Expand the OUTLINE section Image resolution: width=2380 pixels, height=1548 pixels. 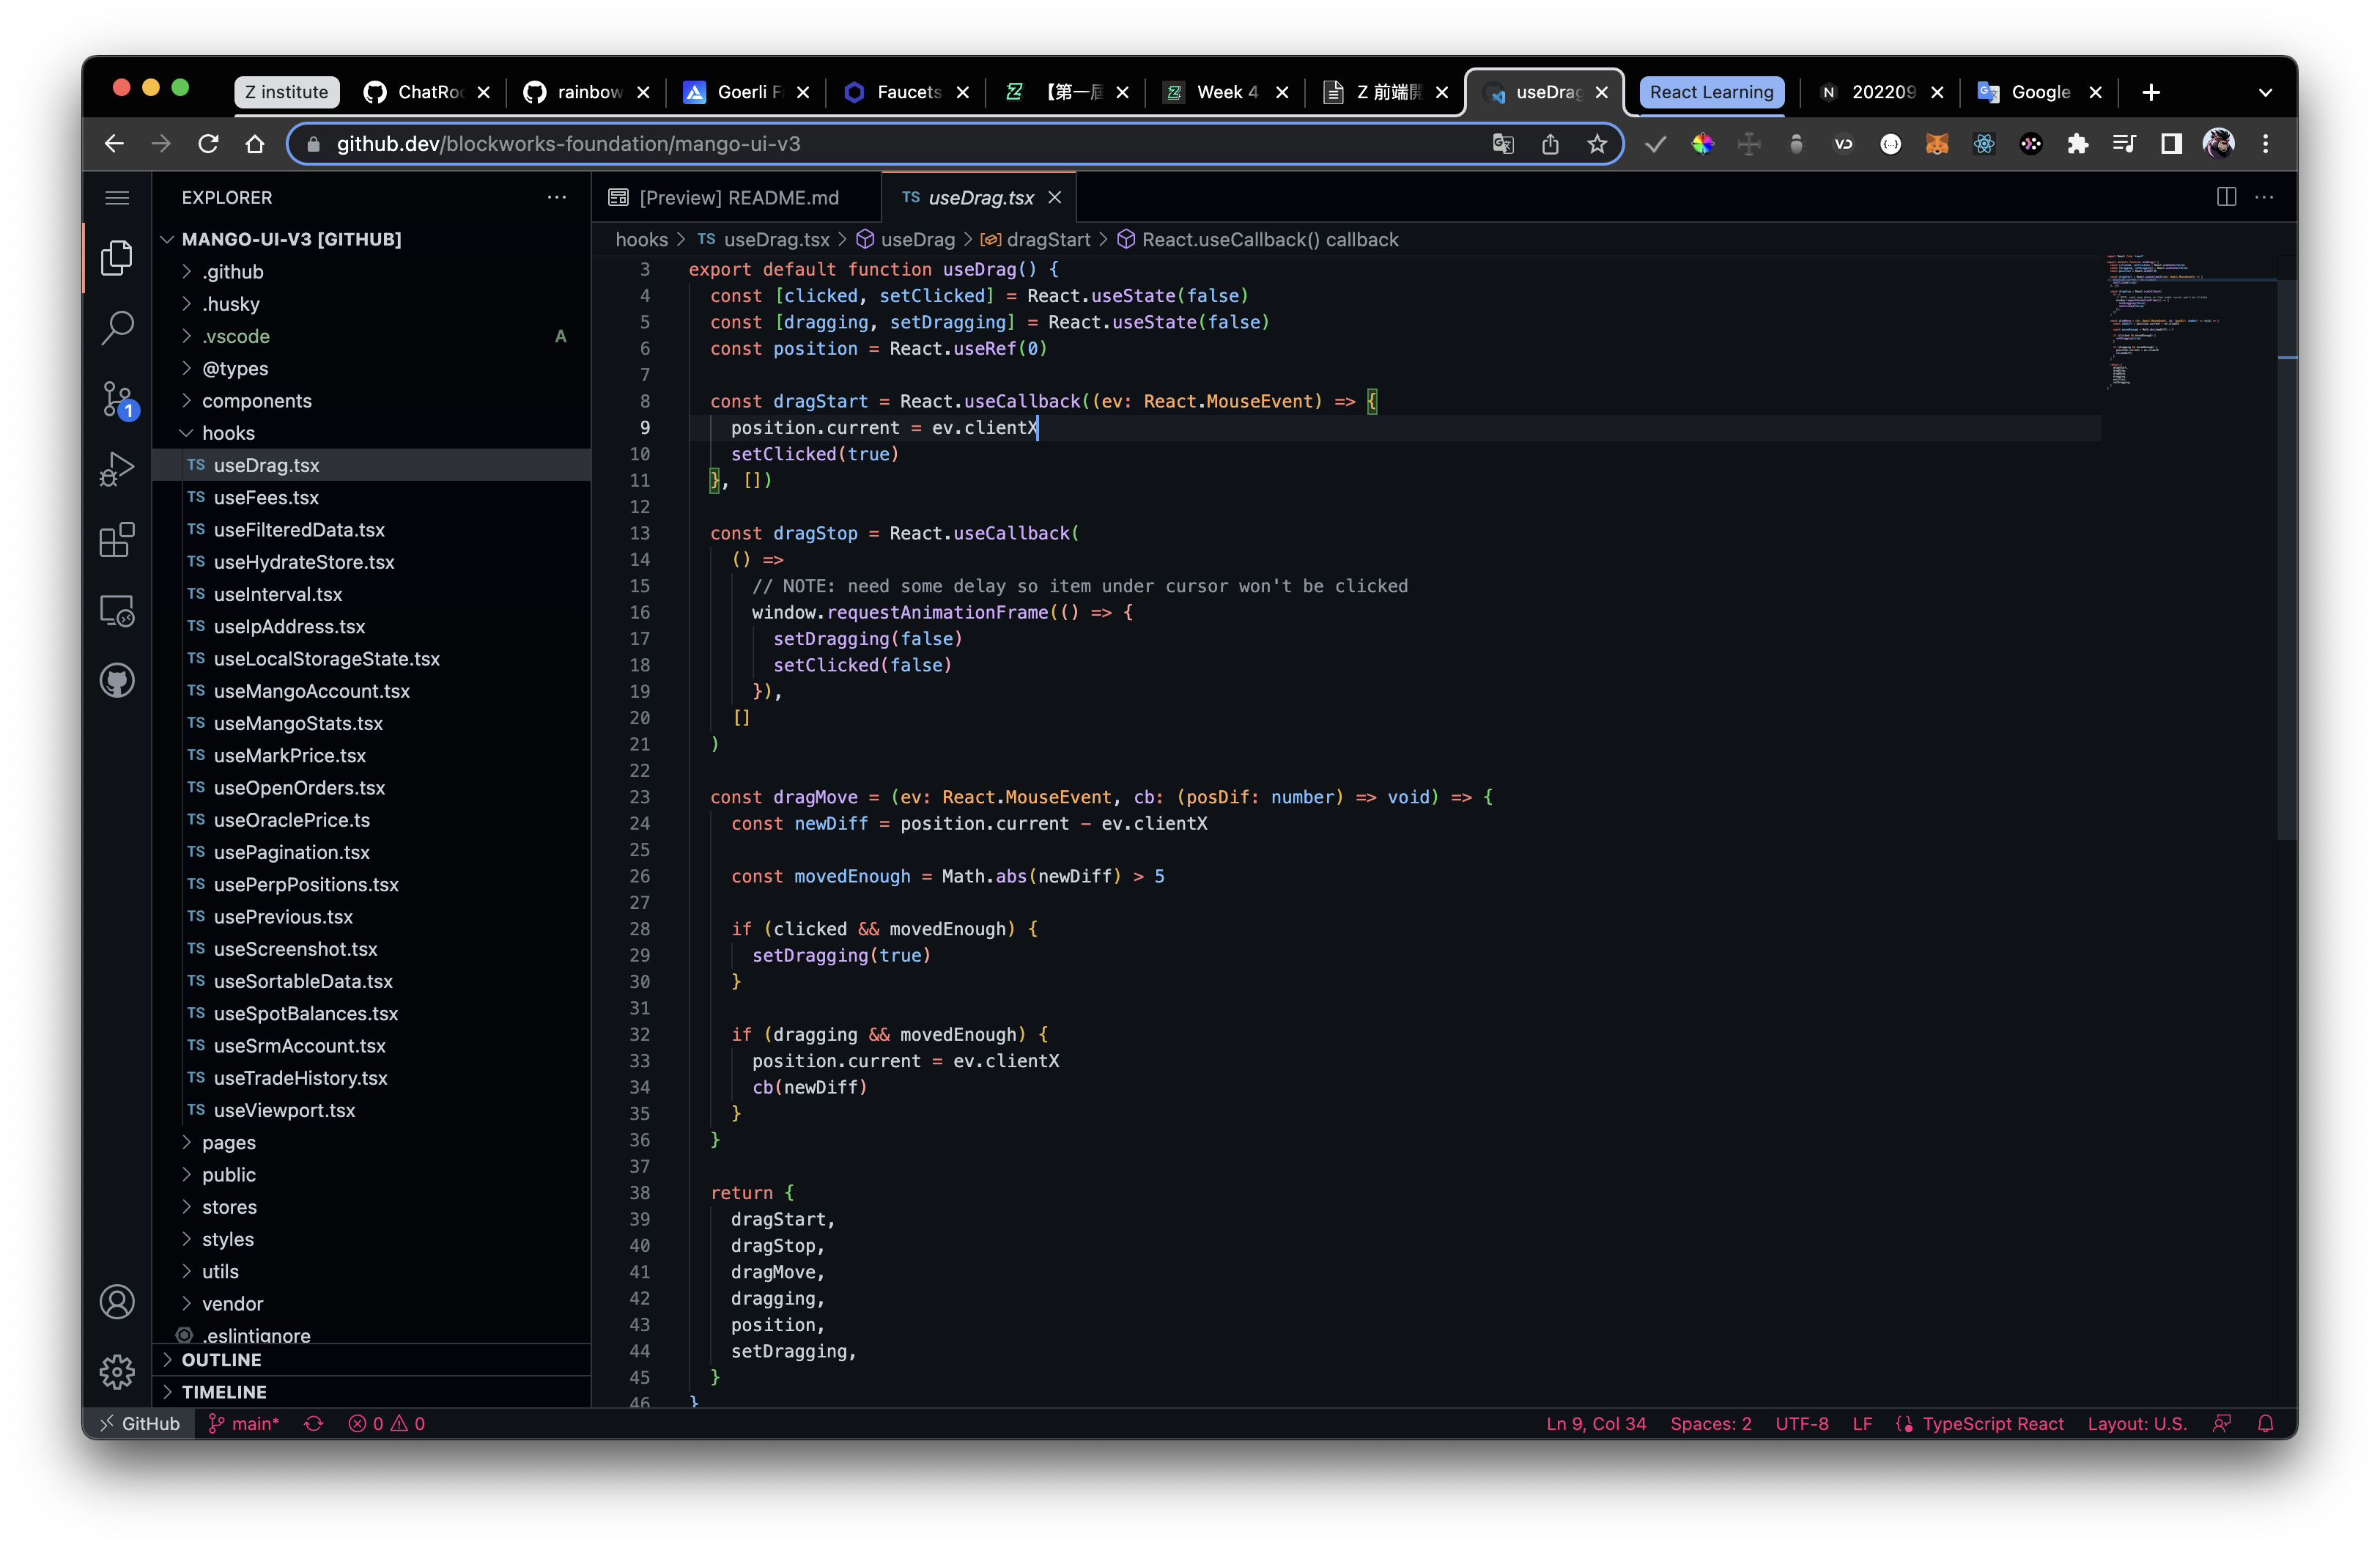[221, 1359]
